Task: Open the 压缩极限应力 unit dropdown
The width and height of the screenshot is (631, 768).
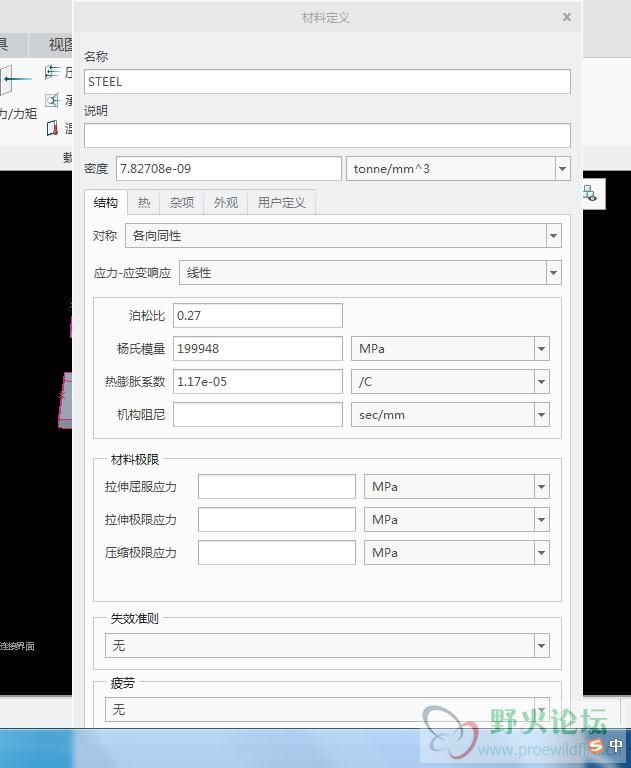Action: pyautogui.click(x=541, y=553)
